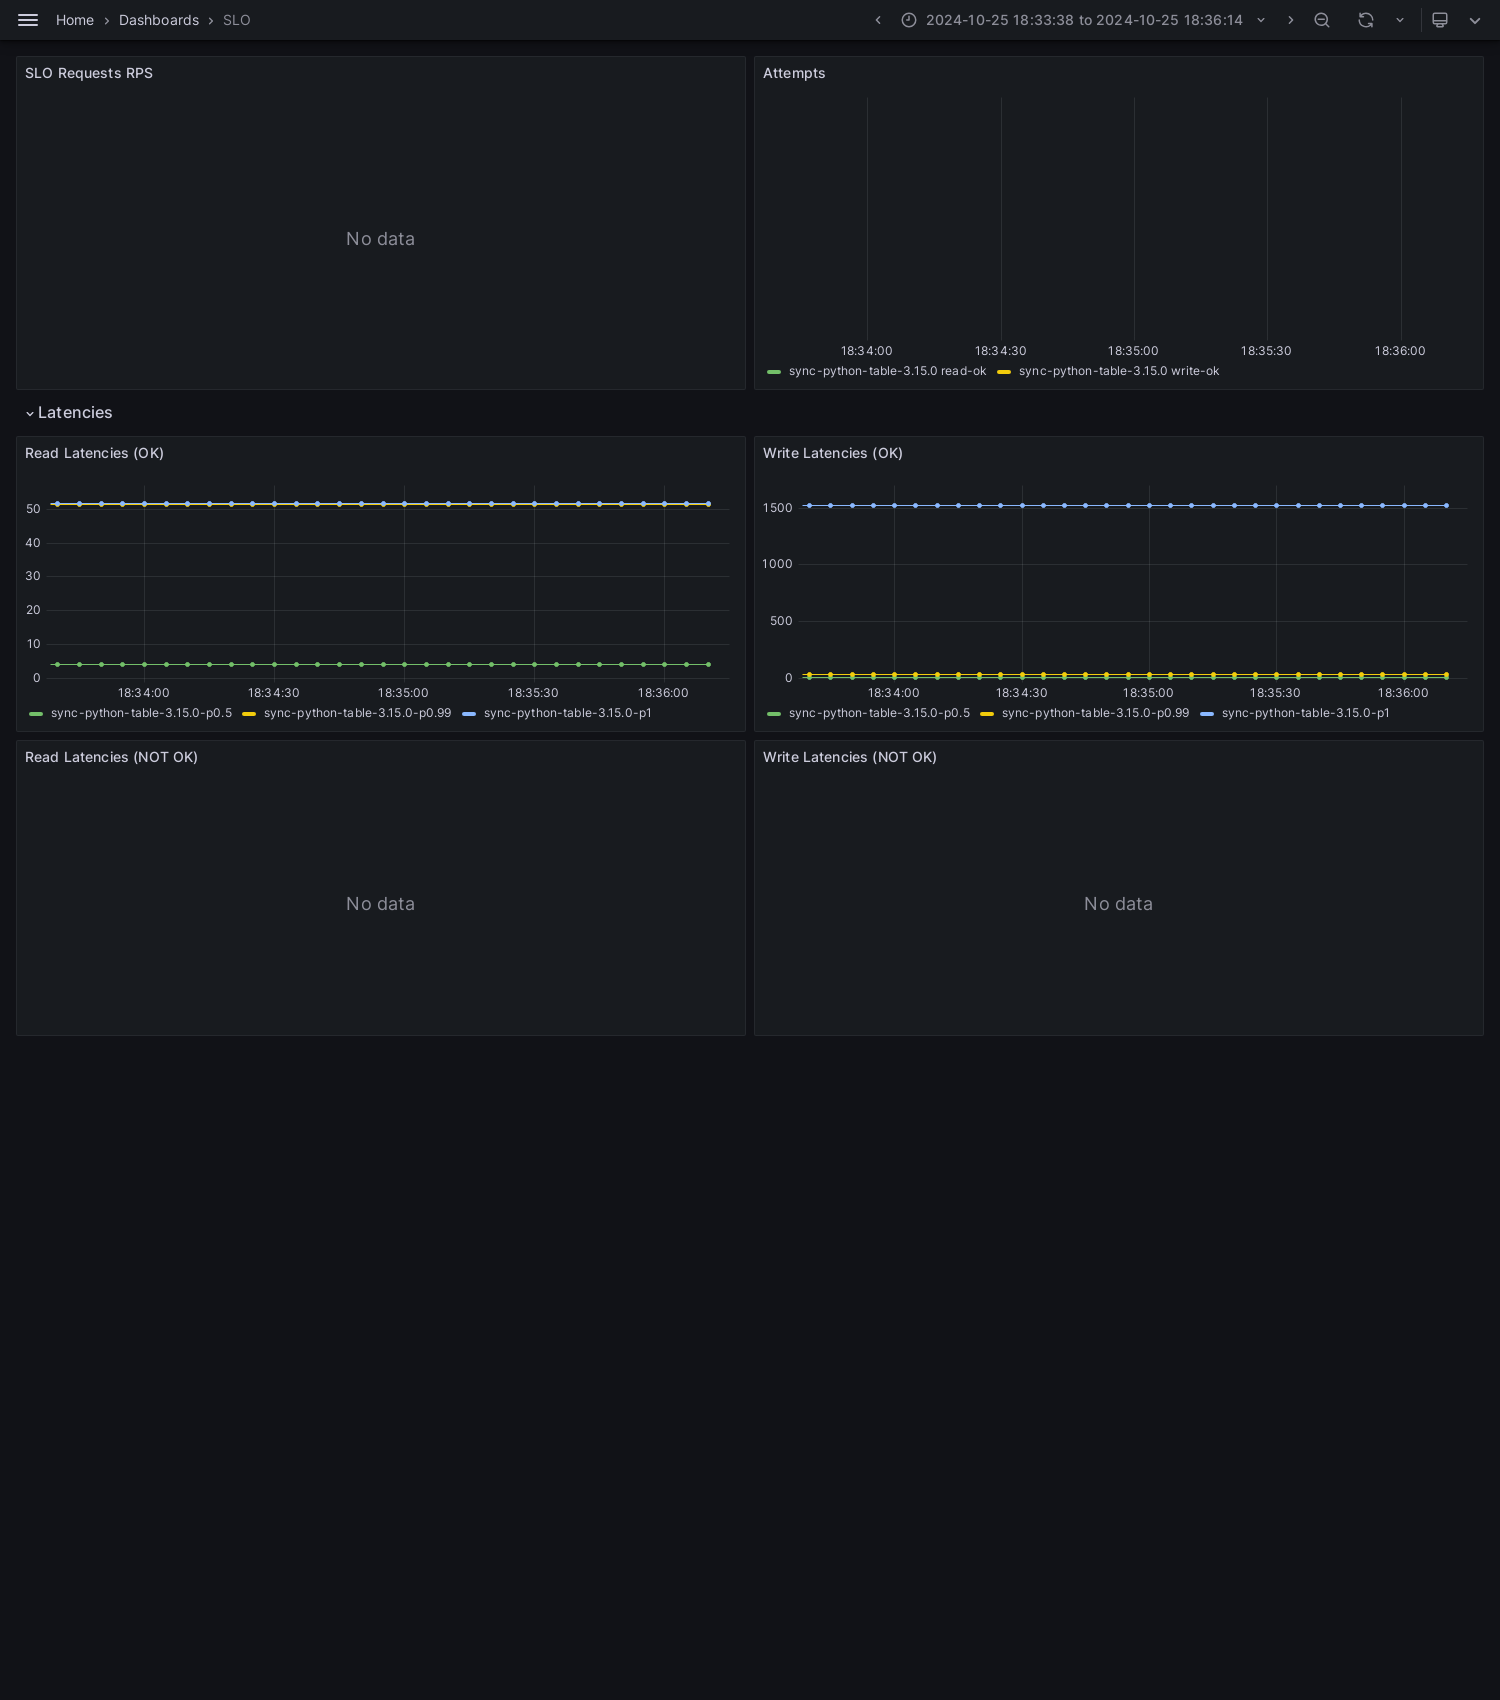Click the SLO breadcrumb
This screenshot has width=1500, height=1700.
[237, 20]
